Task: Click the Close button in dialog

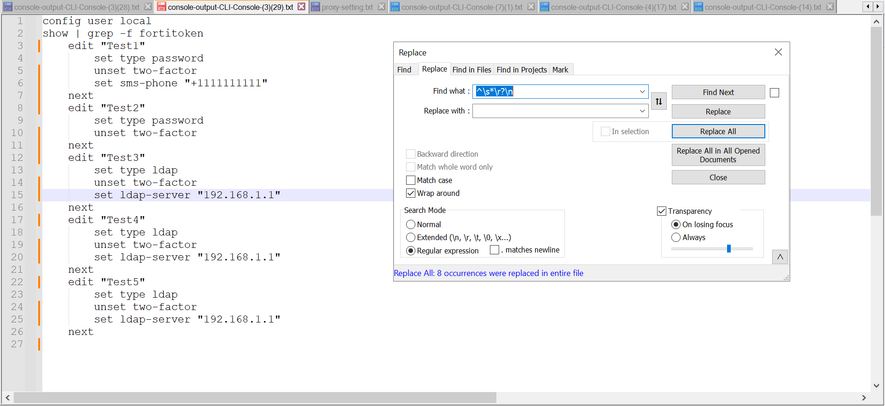Action: click(x=718, y=177)
